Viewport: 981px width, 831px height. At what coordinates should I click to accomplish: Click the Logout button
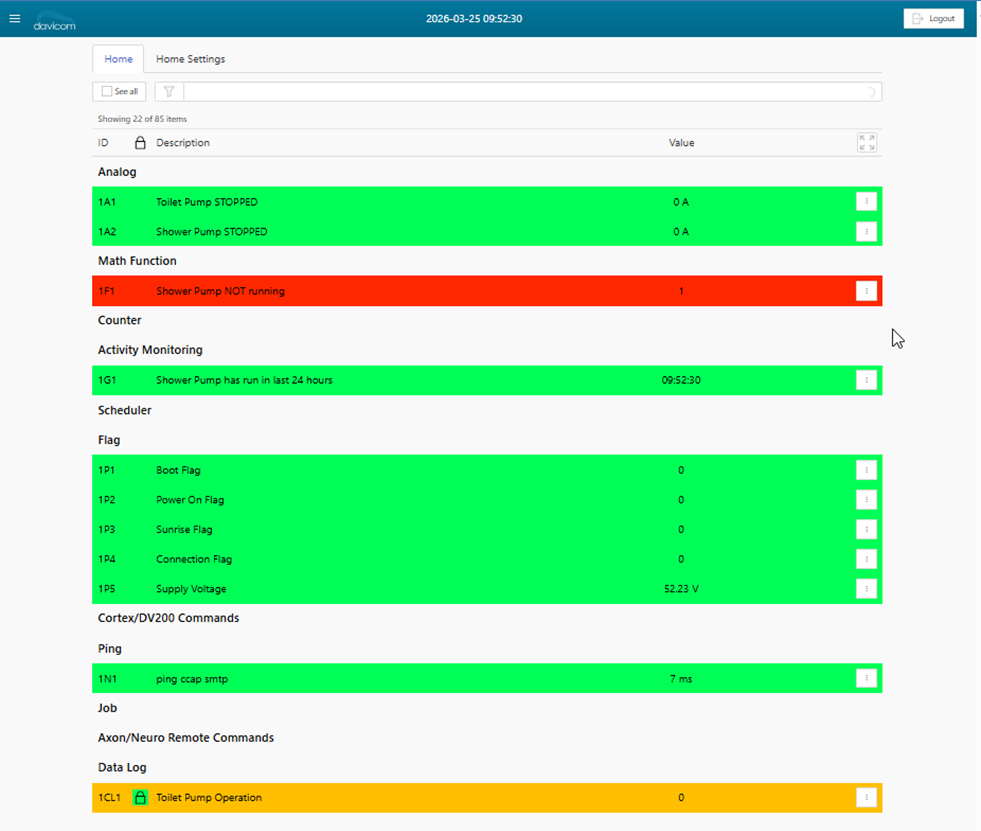(x=933, y=19)
